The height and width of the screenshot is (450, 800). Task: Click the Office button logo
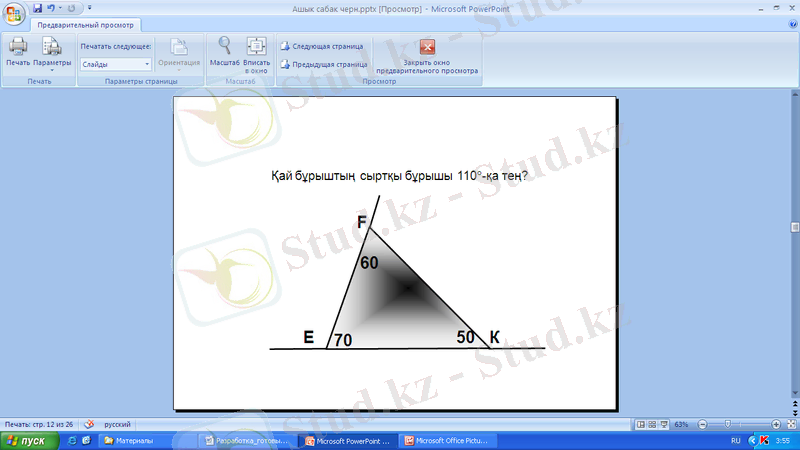coord(14,12)
